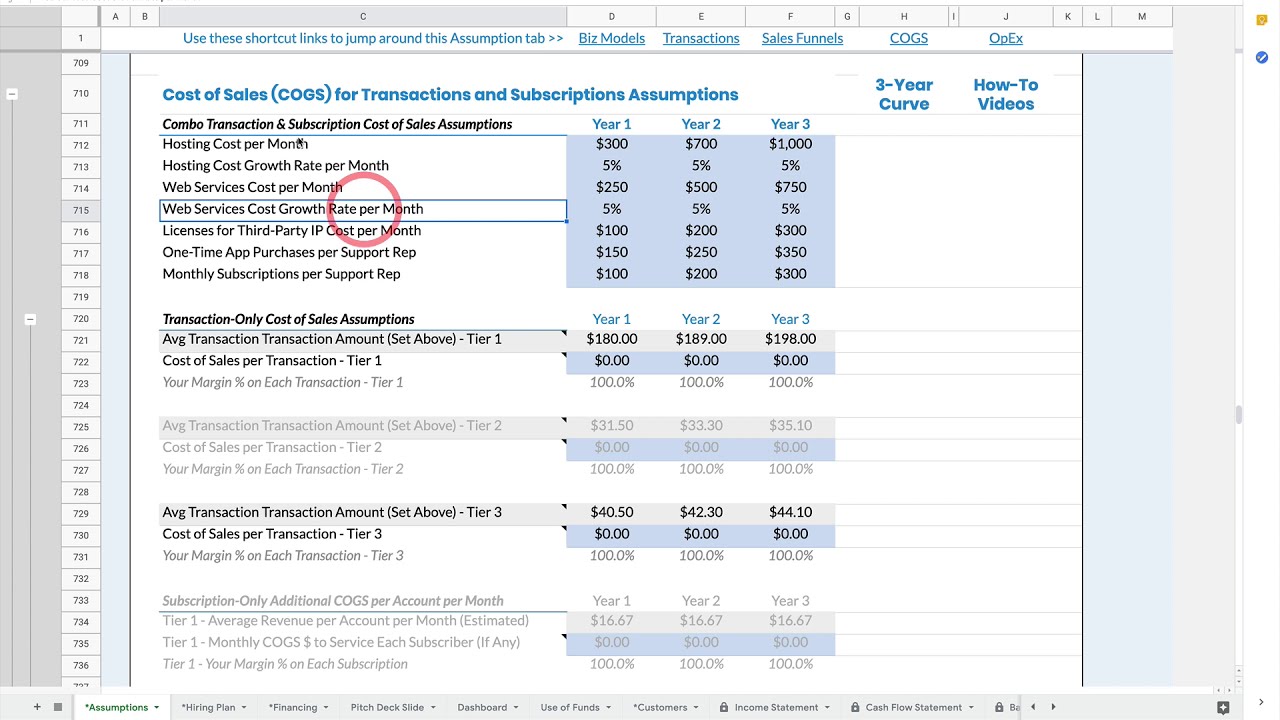1280x720 pixels.
Task: Jump to COGS section link
Action: point(909,38)
